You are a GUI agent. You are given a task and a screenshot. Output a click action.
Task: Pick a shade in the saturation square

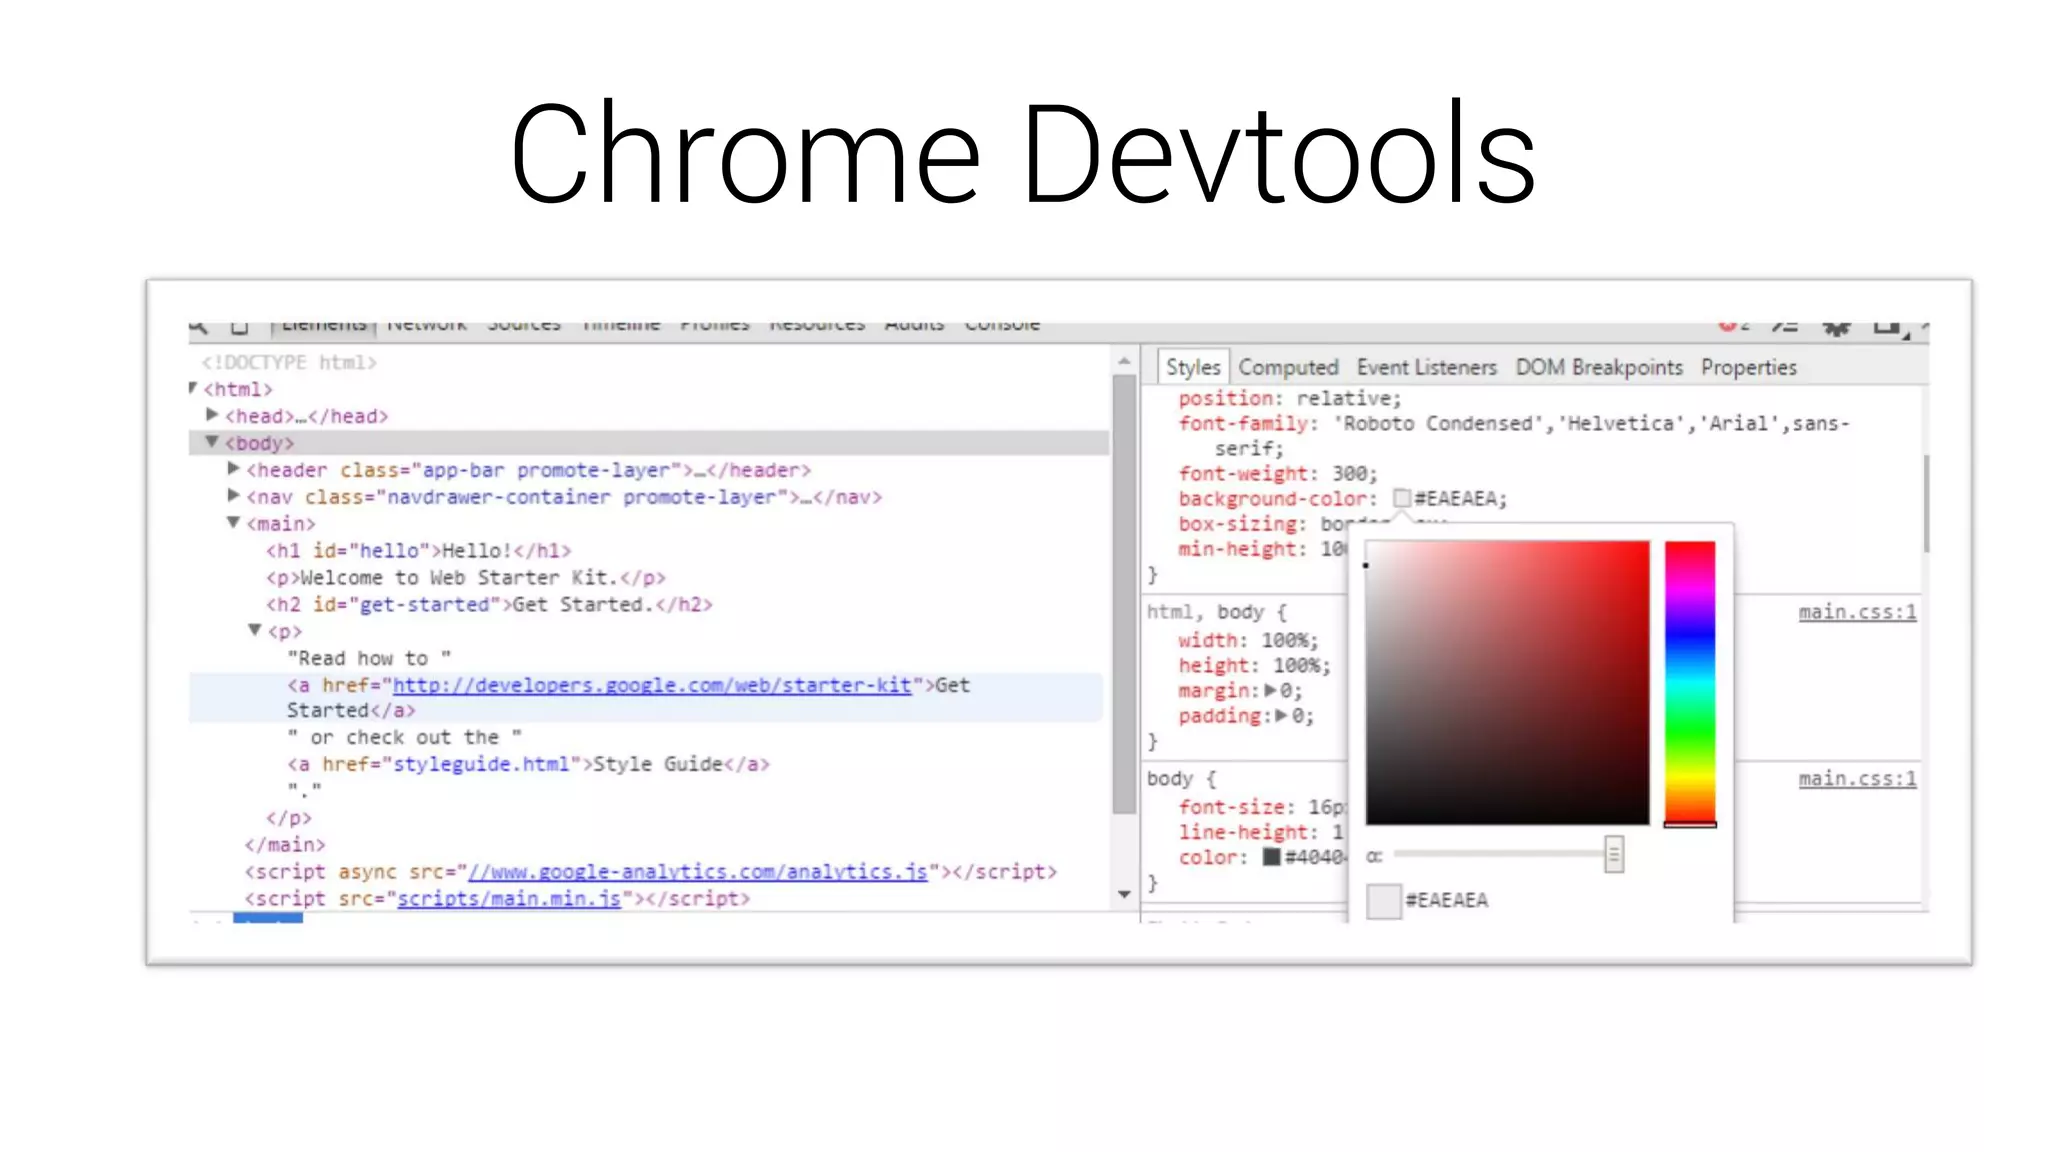[x=1507, y=683]
